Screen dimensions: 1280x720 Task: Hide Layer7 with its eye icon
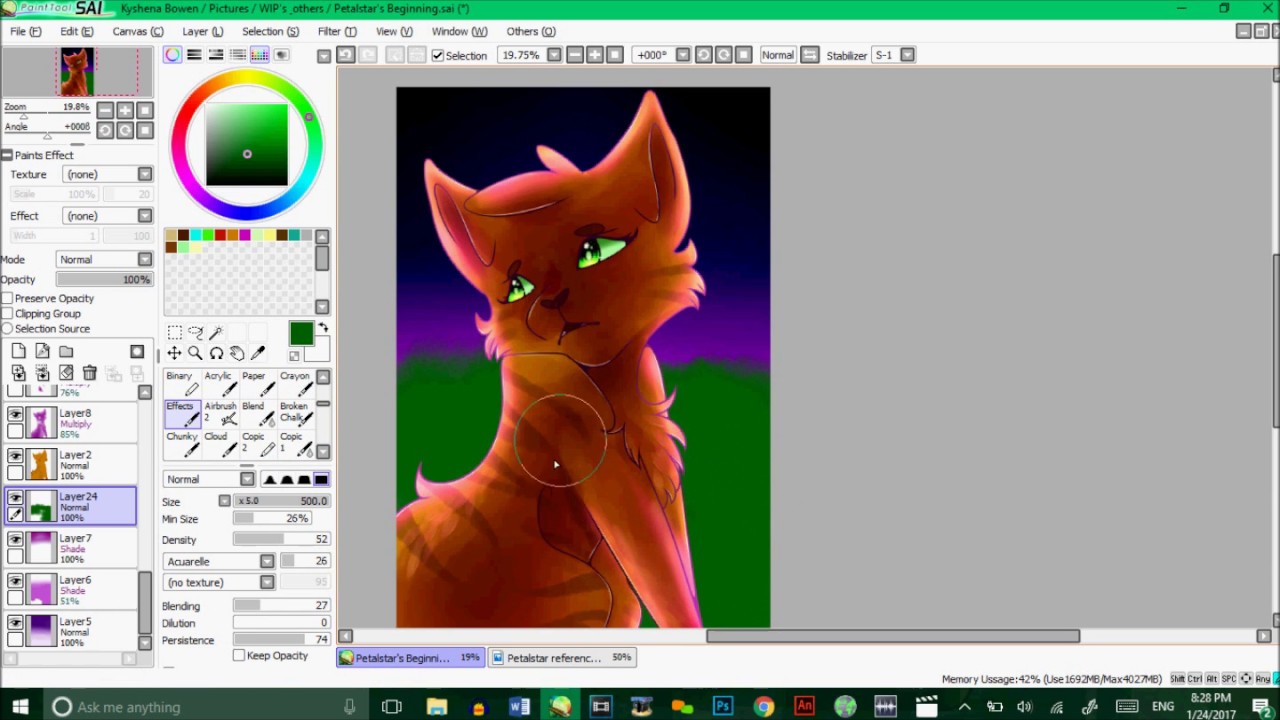coord(15,540)
